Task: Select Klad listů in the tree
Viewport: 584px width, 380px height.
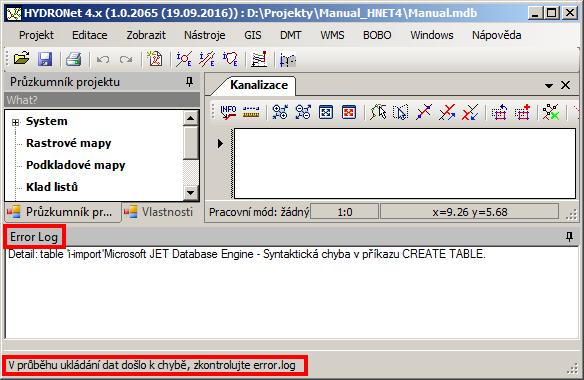Action: click(x=52, y=187)
